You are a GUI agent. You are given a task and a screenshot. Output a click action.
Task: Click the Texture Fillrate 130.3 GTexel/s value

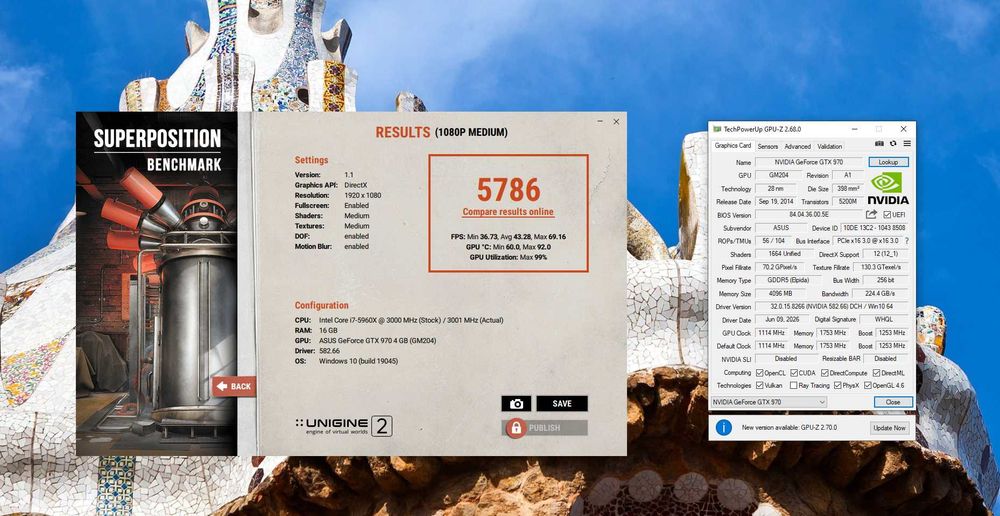[881, 267]
